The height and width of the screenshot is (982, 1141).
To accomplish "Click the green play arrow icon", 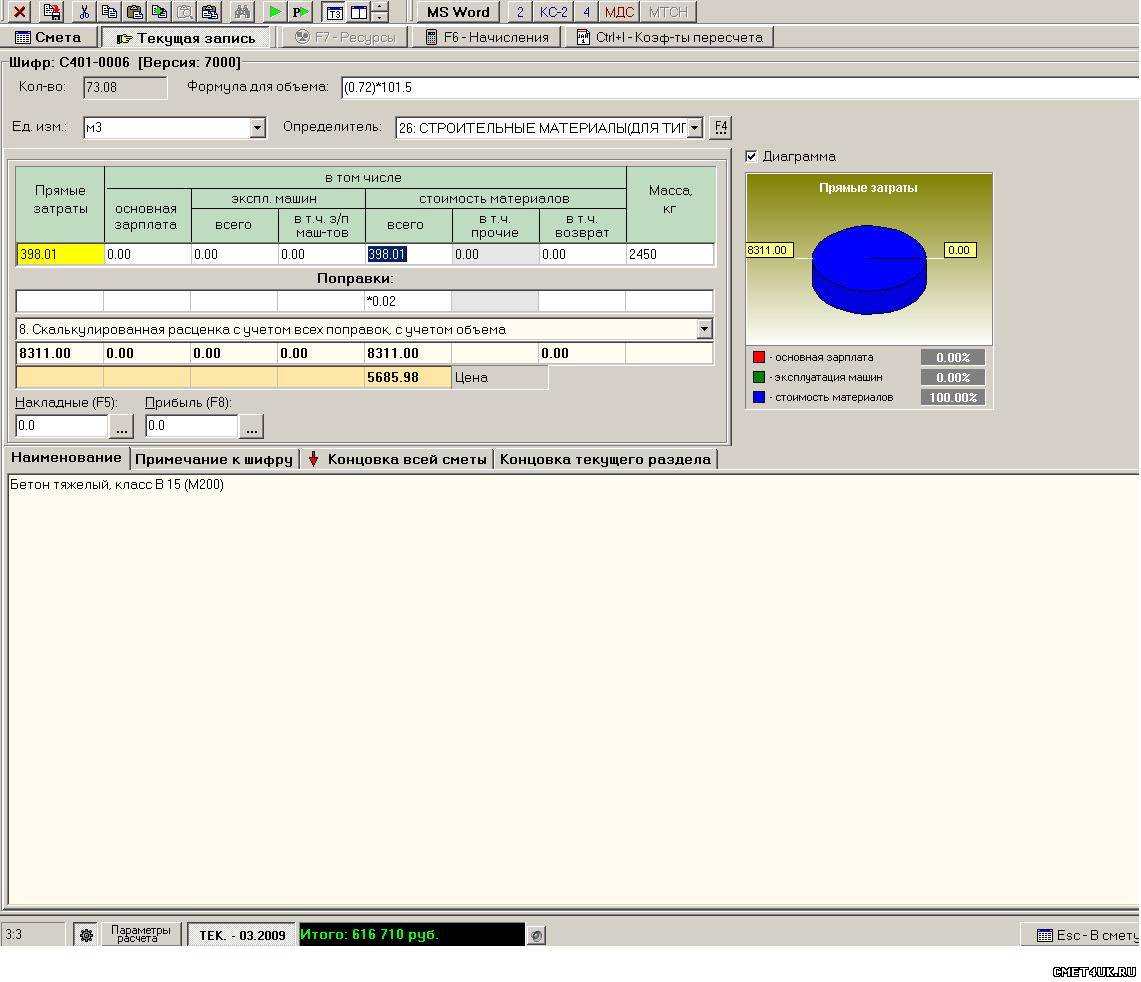I will click(x=275, y=12).
